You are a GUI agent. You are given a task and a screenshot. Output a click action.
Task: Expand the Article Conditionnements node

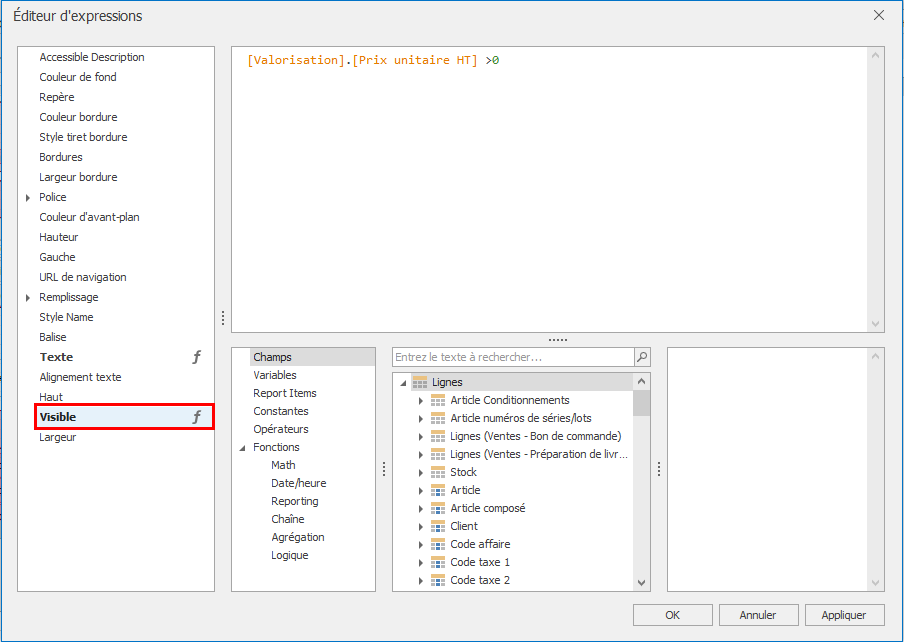tap(421, 401)
